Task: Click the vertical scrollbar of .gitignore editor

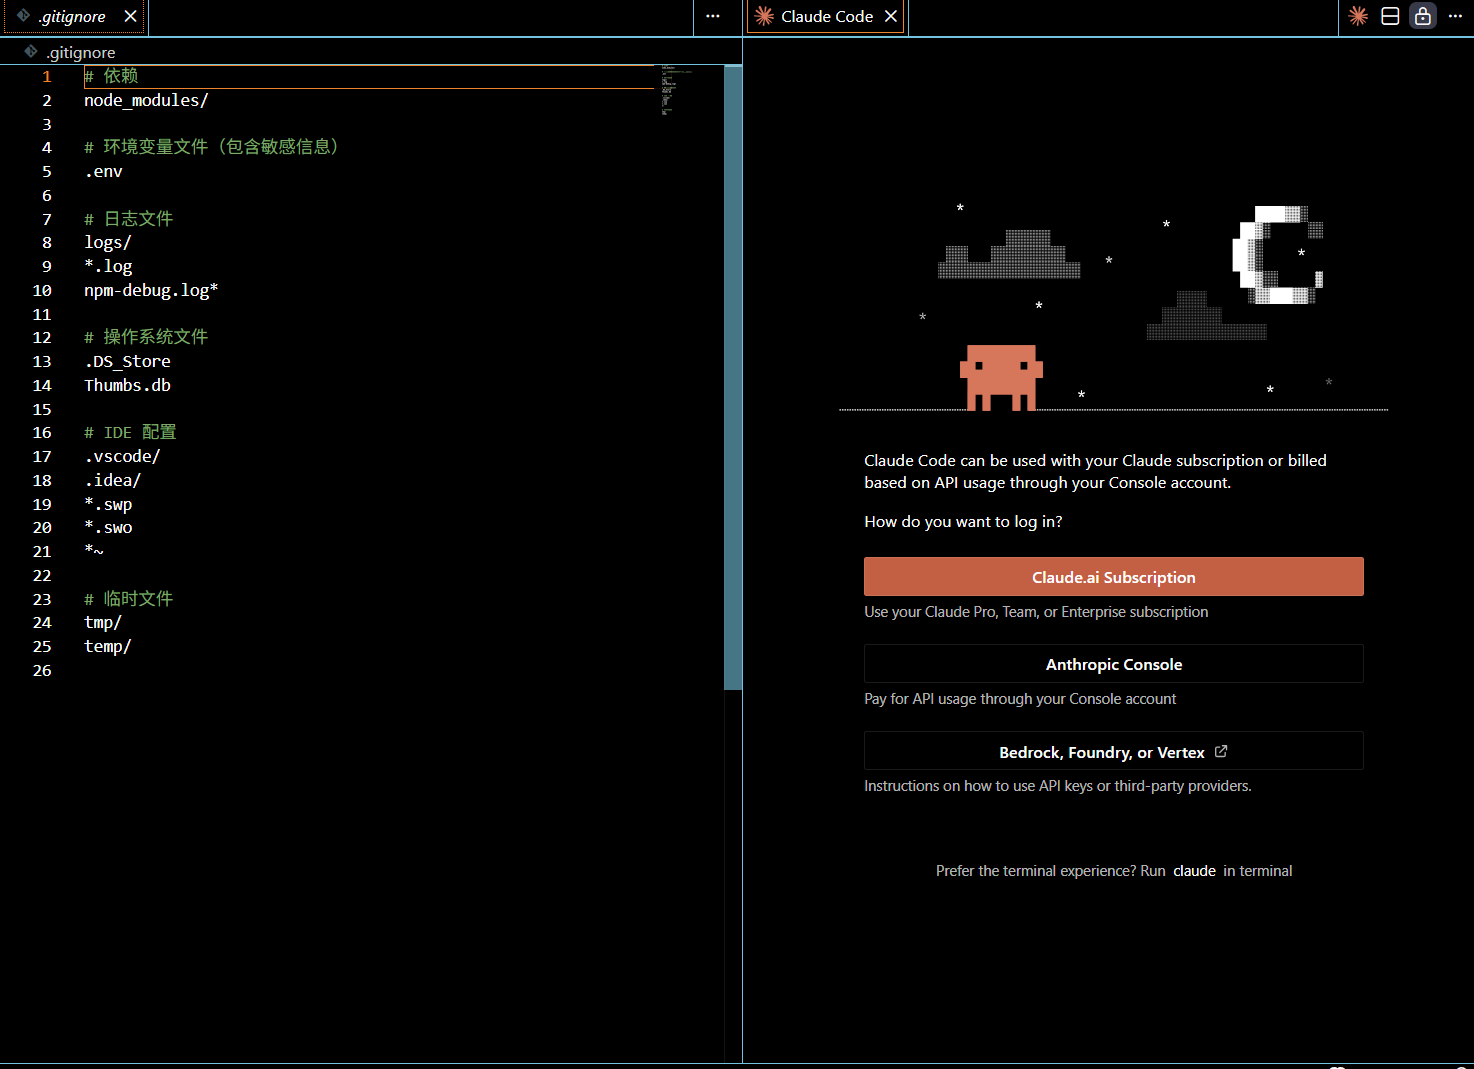Action: click(x=733, y=378)
